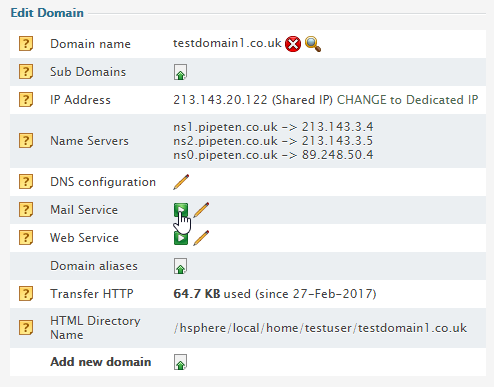Click the Add new domain icon
The width and height of the screenshot is (494, 387).
pos(180,362)
